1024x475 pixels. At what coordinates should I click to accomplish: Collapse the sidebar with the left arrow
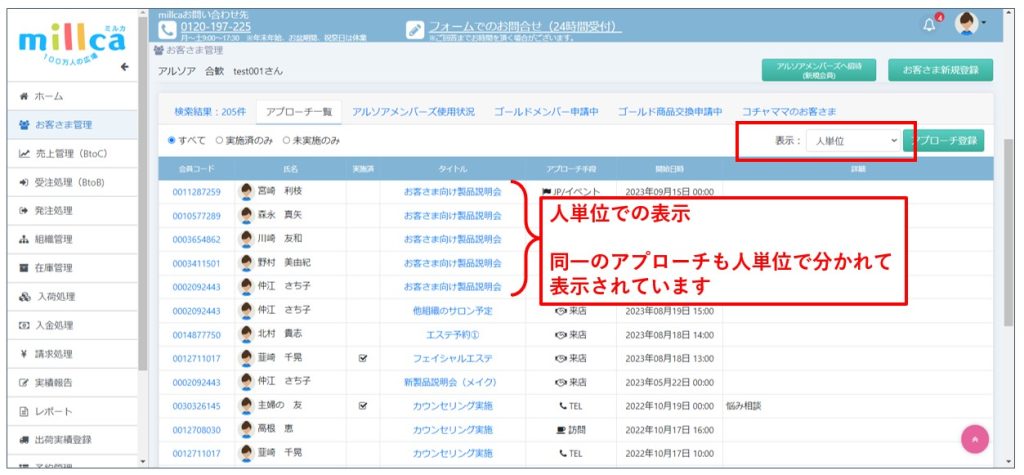[125, 68]
